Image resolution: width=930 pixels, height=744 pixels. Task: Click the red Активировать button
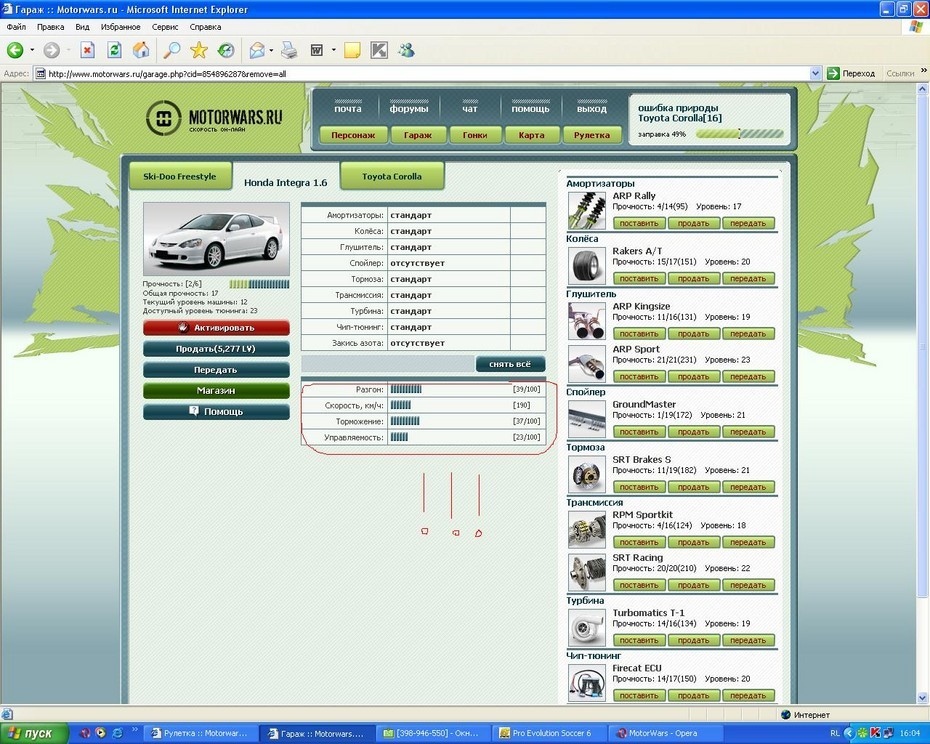click(x=216, y=328)
